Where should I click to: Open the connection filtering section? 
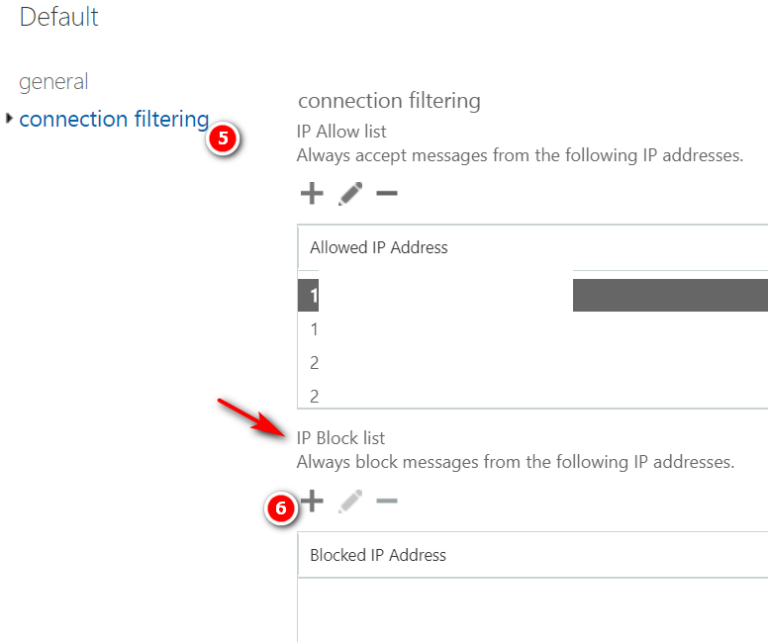114,119
